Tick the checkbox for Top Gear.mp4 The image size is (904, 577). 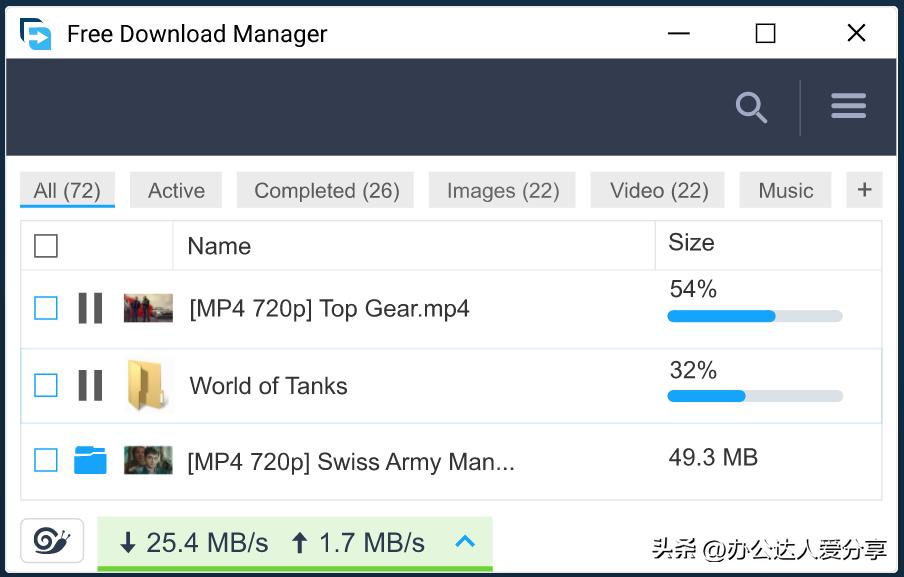(46, 308)
